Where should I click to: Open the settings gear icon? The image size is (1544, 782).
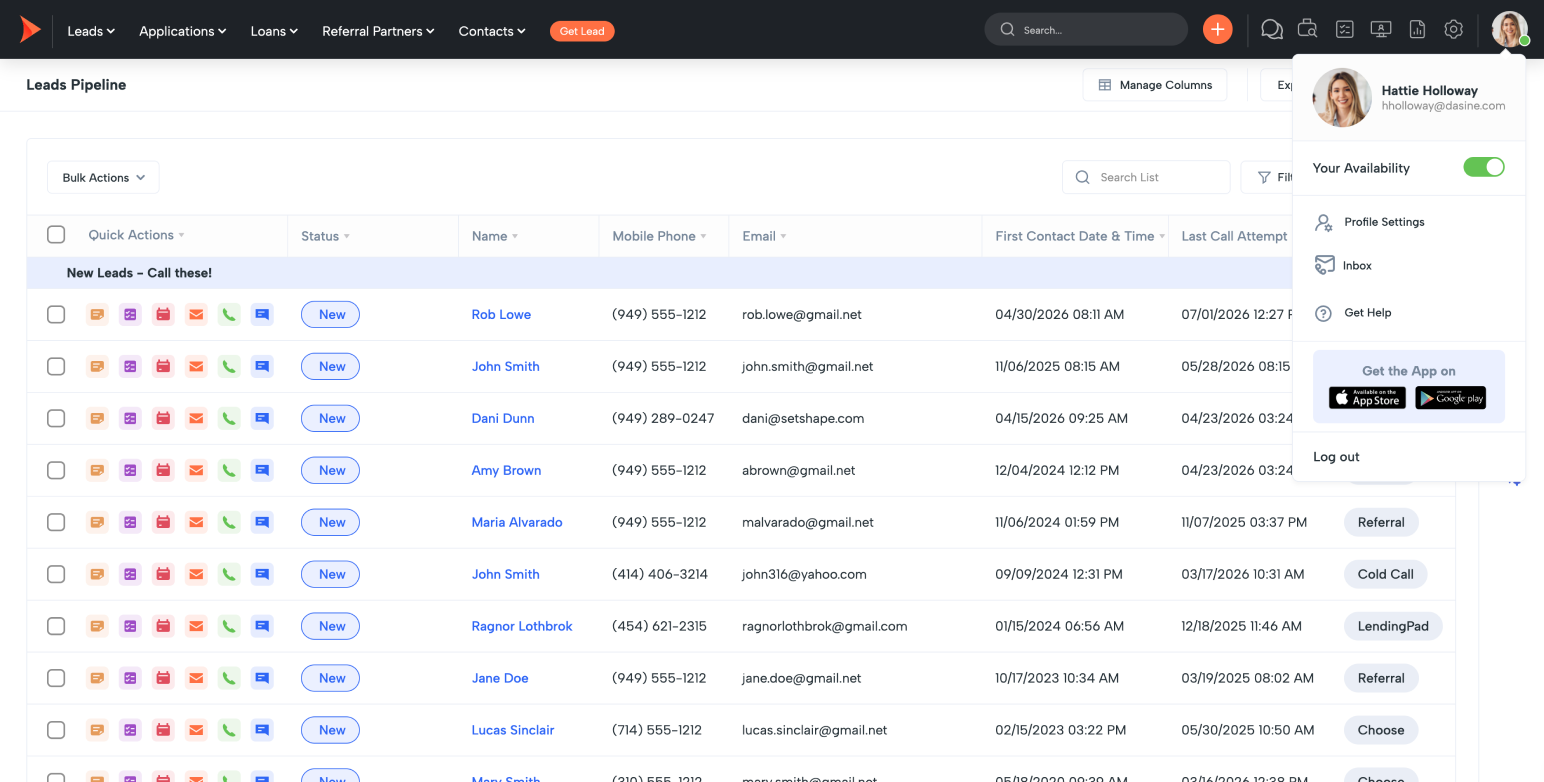click(x=1454, y=30)
